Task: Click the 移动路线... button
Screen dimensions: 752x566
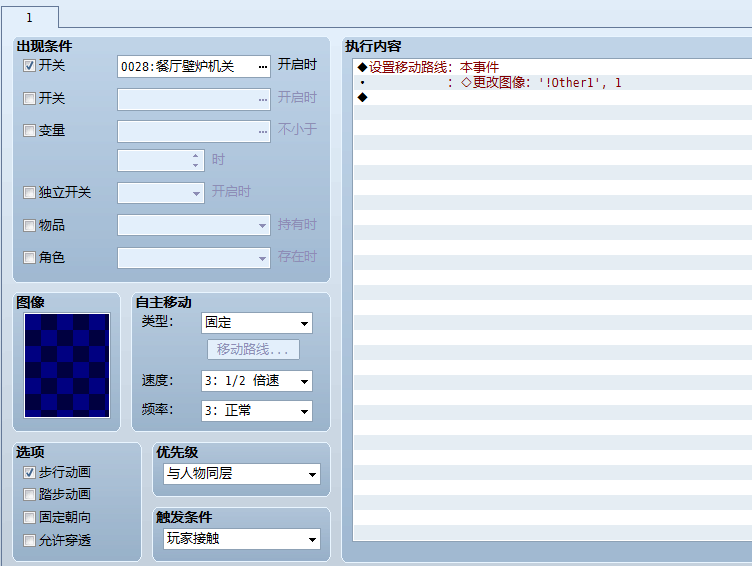Action: coord(253,349)
